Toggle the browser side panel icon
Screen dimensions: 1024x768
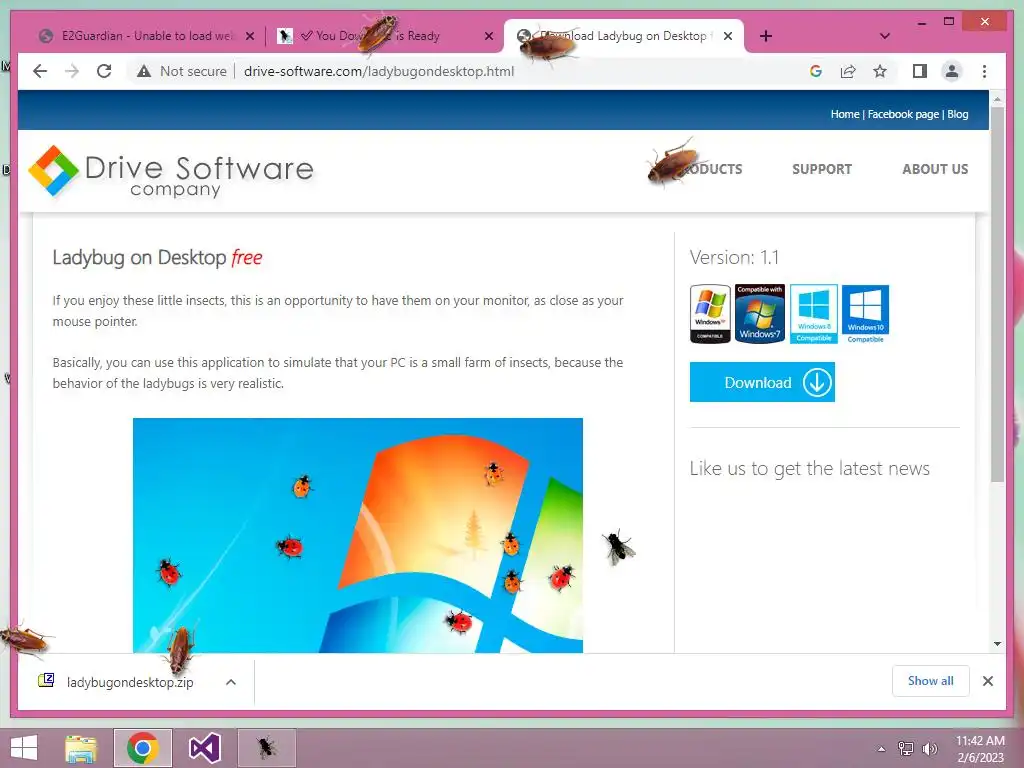click(x=920, y=71)
